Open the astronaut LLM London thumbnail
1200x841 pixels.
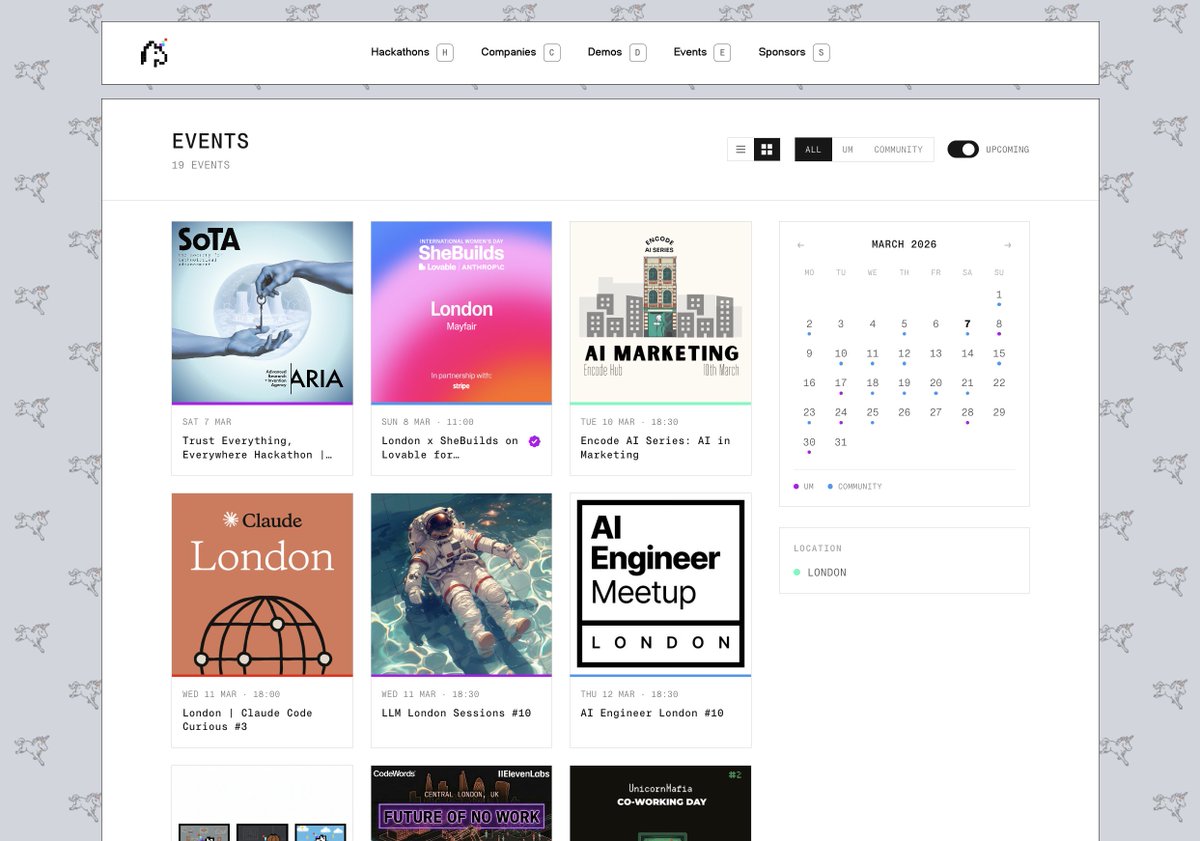pyautogui.click(x=461, y=584)
